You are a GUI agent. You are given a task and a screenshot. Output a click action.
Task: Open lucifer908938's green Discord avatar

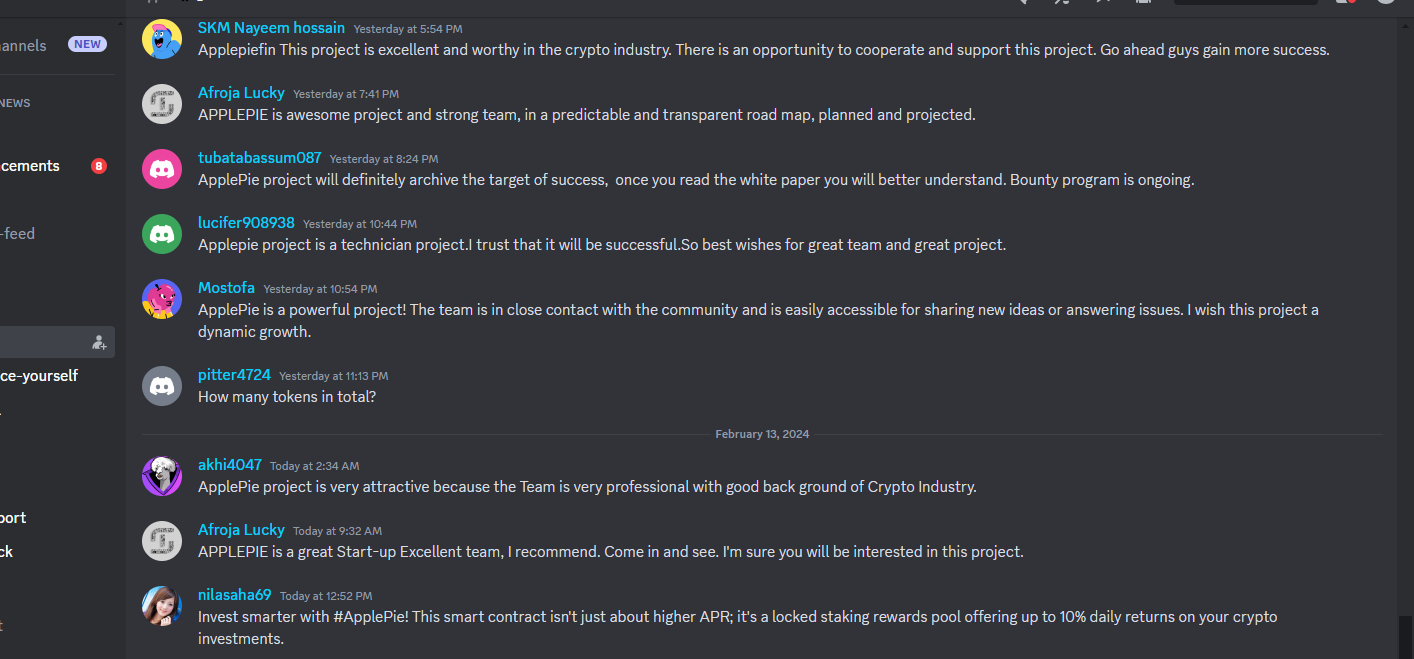point(162,234)
